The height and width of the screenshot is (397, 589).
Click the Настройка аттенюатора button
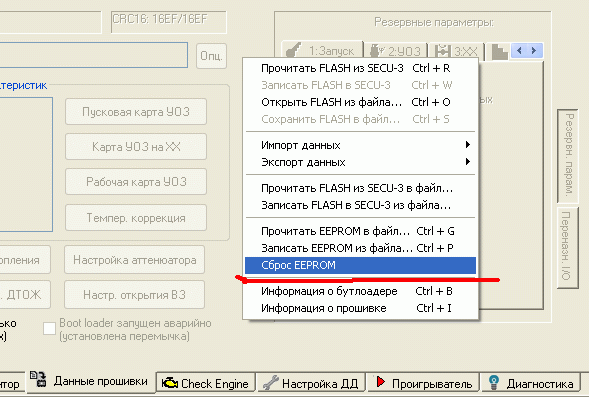click(134, 260)
